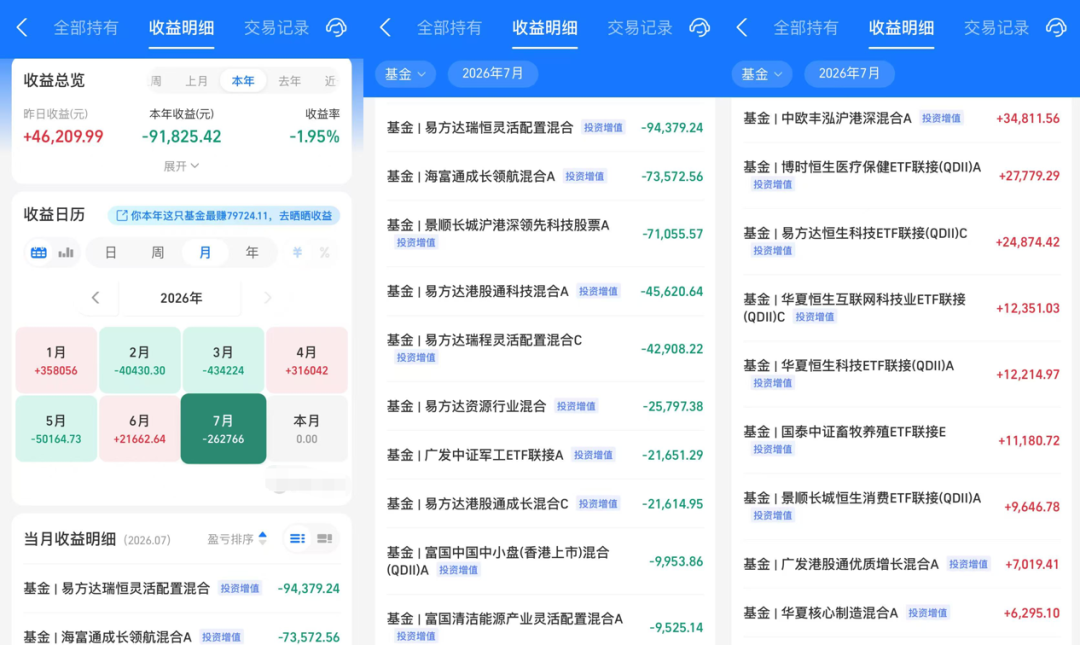Open 全部持有 tab in right panel

(806, 28)
